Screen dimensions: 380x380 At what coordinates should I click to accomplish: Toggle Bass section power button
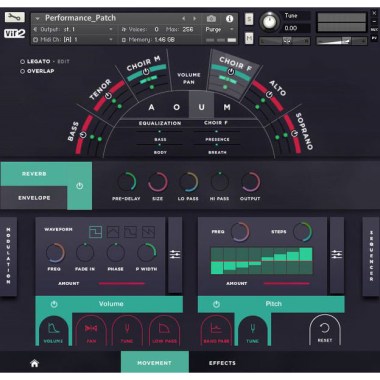coord(83,135)
